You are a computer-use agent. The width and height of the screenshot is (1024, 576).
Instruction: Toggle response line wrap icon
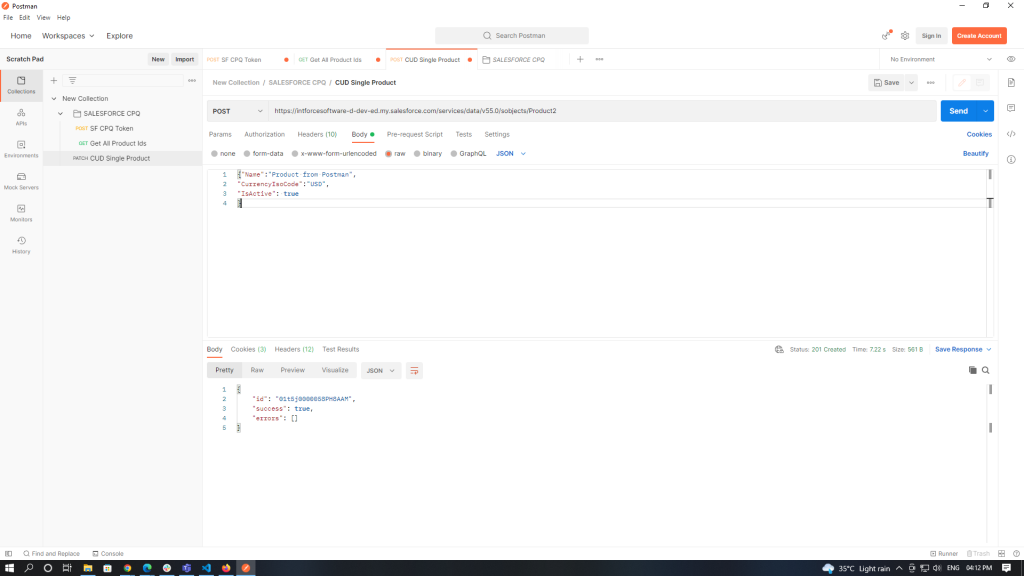(414, 371)
